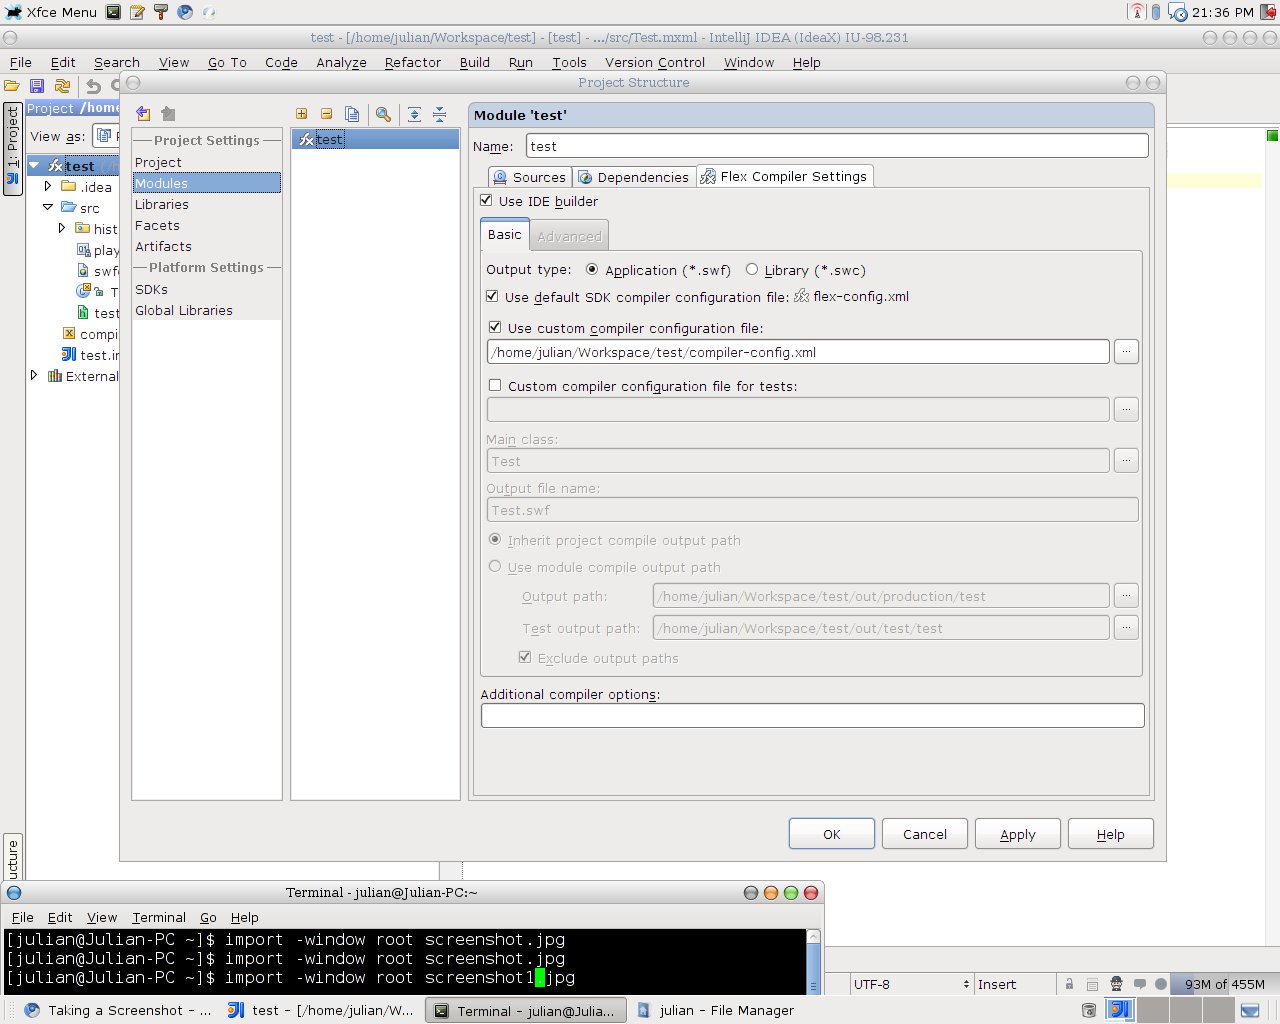1280x1024 pixels.
Task: Browse for Main class with ellipsis button
Action: (x=1126, y=460)
